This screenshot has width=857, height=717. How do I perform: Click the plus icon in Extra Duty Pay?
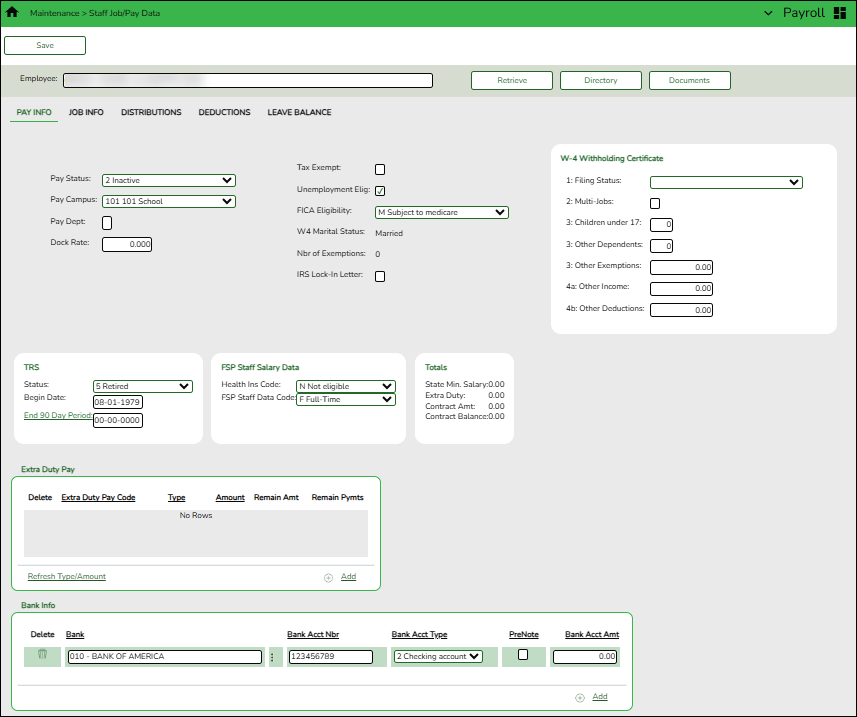328,578
